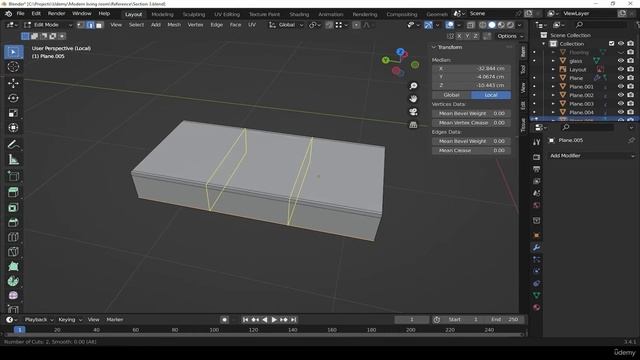Choose the Add Cube tool
Screen dimensions: 640x360
coord(13,176)
